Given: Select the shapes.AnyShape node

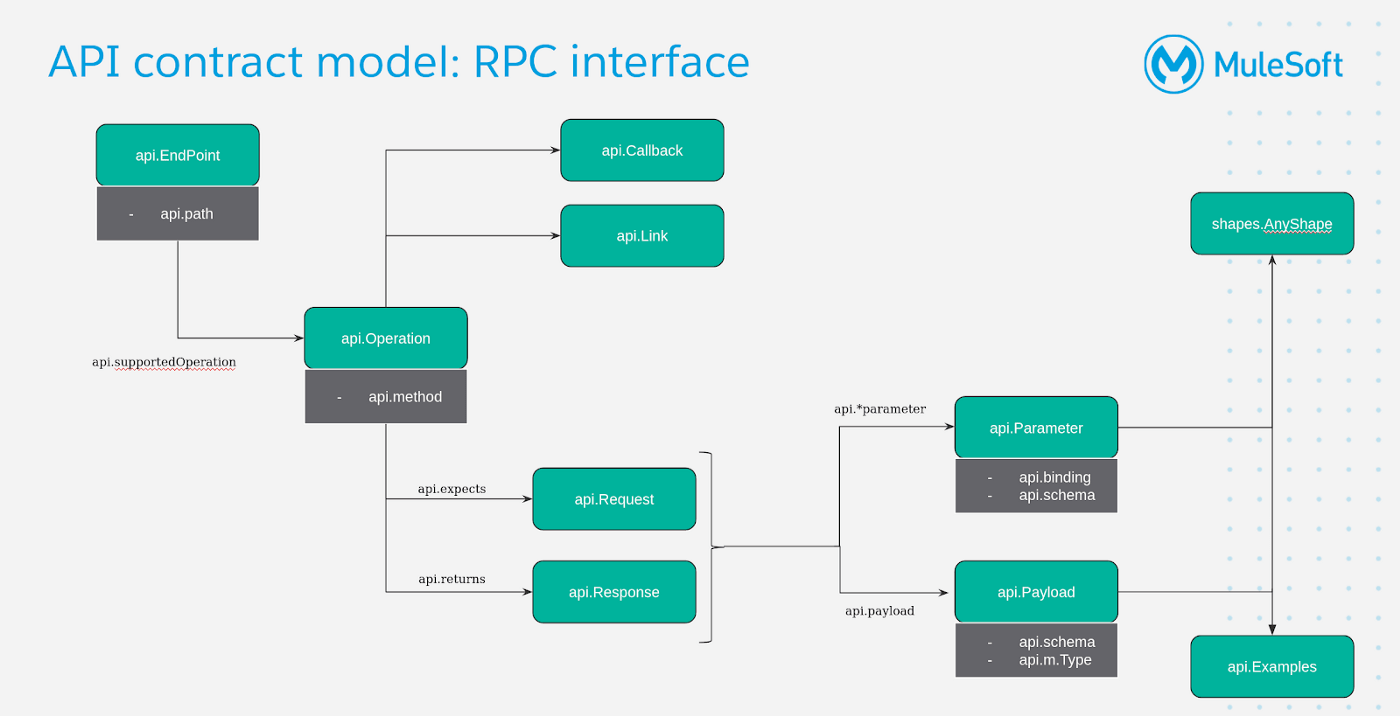Looking at the screenshot, I should (x=1270, y=223).
